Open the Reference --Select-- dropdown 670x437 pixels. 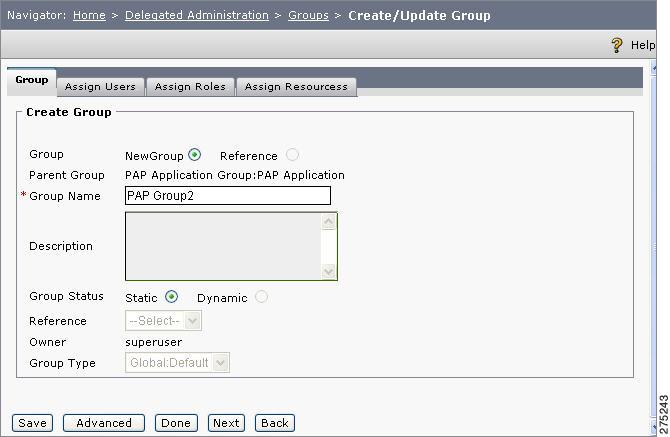[x=163, y=320]
